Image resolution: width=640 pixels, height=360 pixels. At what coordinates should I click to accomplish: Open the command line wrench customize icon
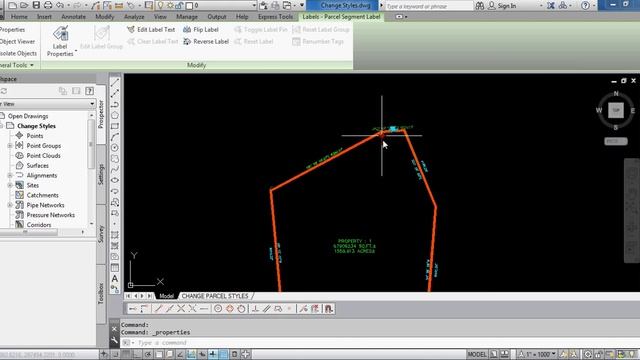[114, 340]
